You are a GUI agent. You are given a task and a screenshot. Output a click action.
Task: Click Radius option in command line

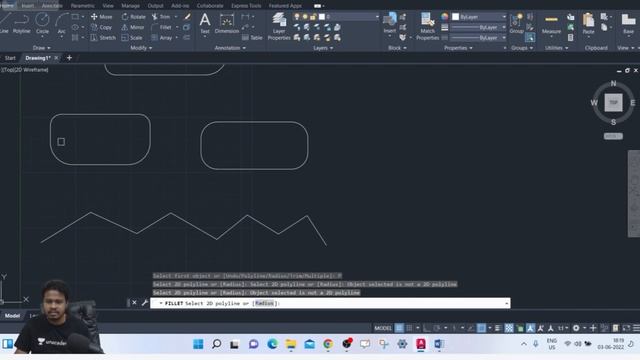264,303
